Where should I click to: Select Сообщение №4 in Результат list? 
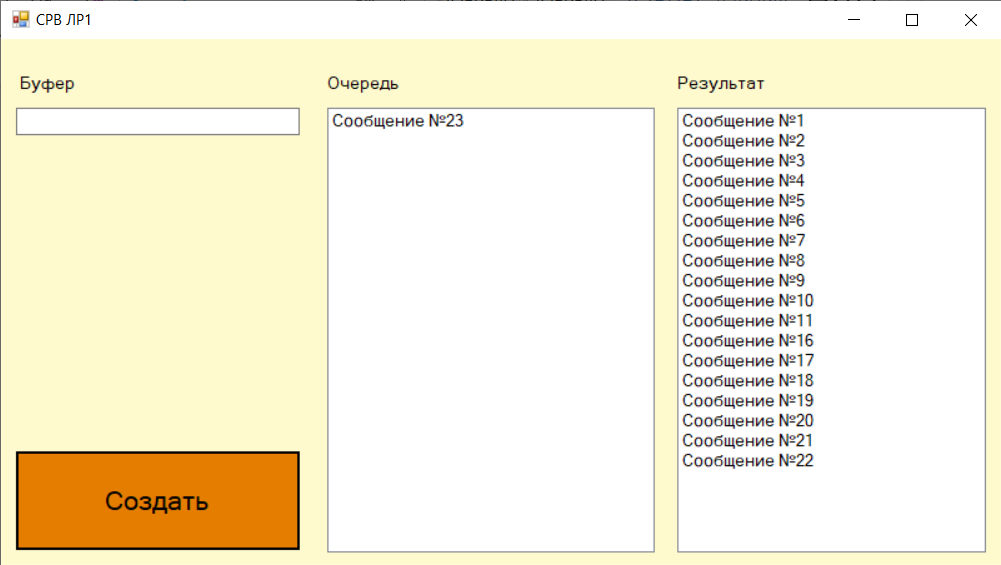[831, 181]
